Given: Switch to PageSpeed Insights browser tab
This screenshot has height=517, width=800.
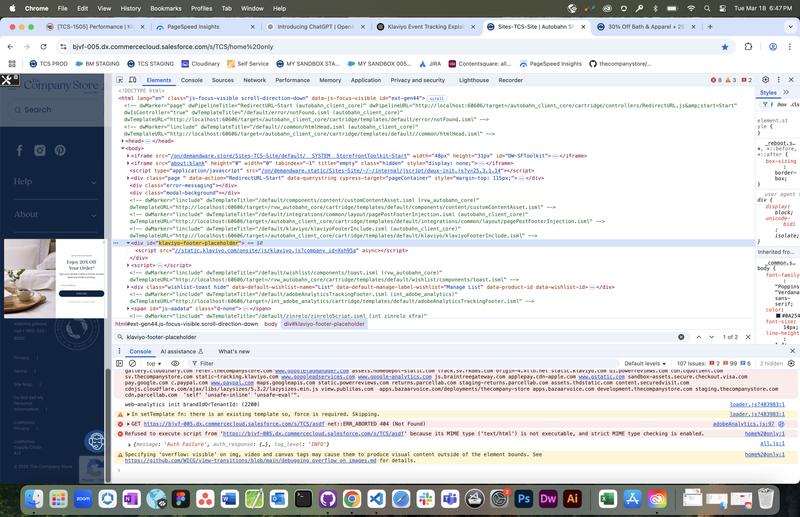Looking at the screenshot, I should pos(204,27).
